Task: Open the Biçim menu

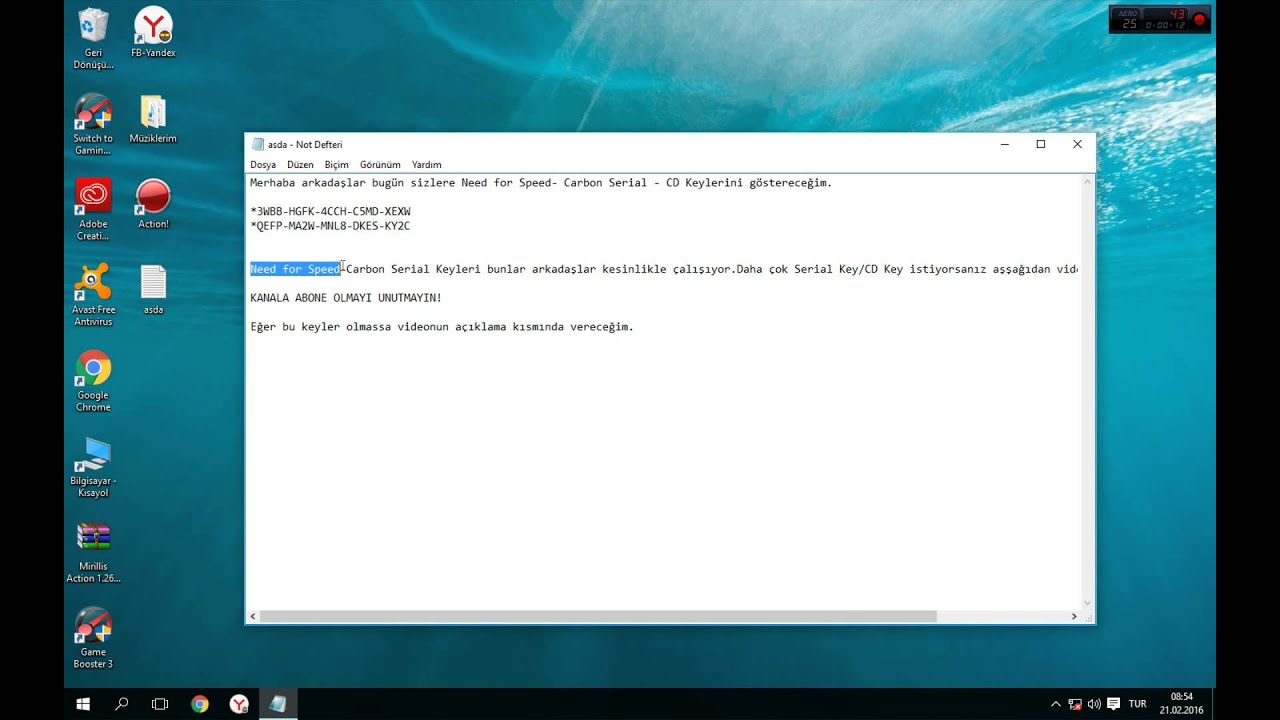Action: point(337,165)
